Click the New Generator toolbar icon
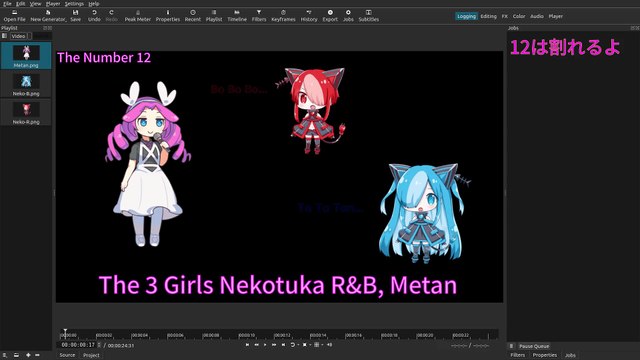Screen dimensions: 640x360 pyautogui.click(x=48, y=16)
